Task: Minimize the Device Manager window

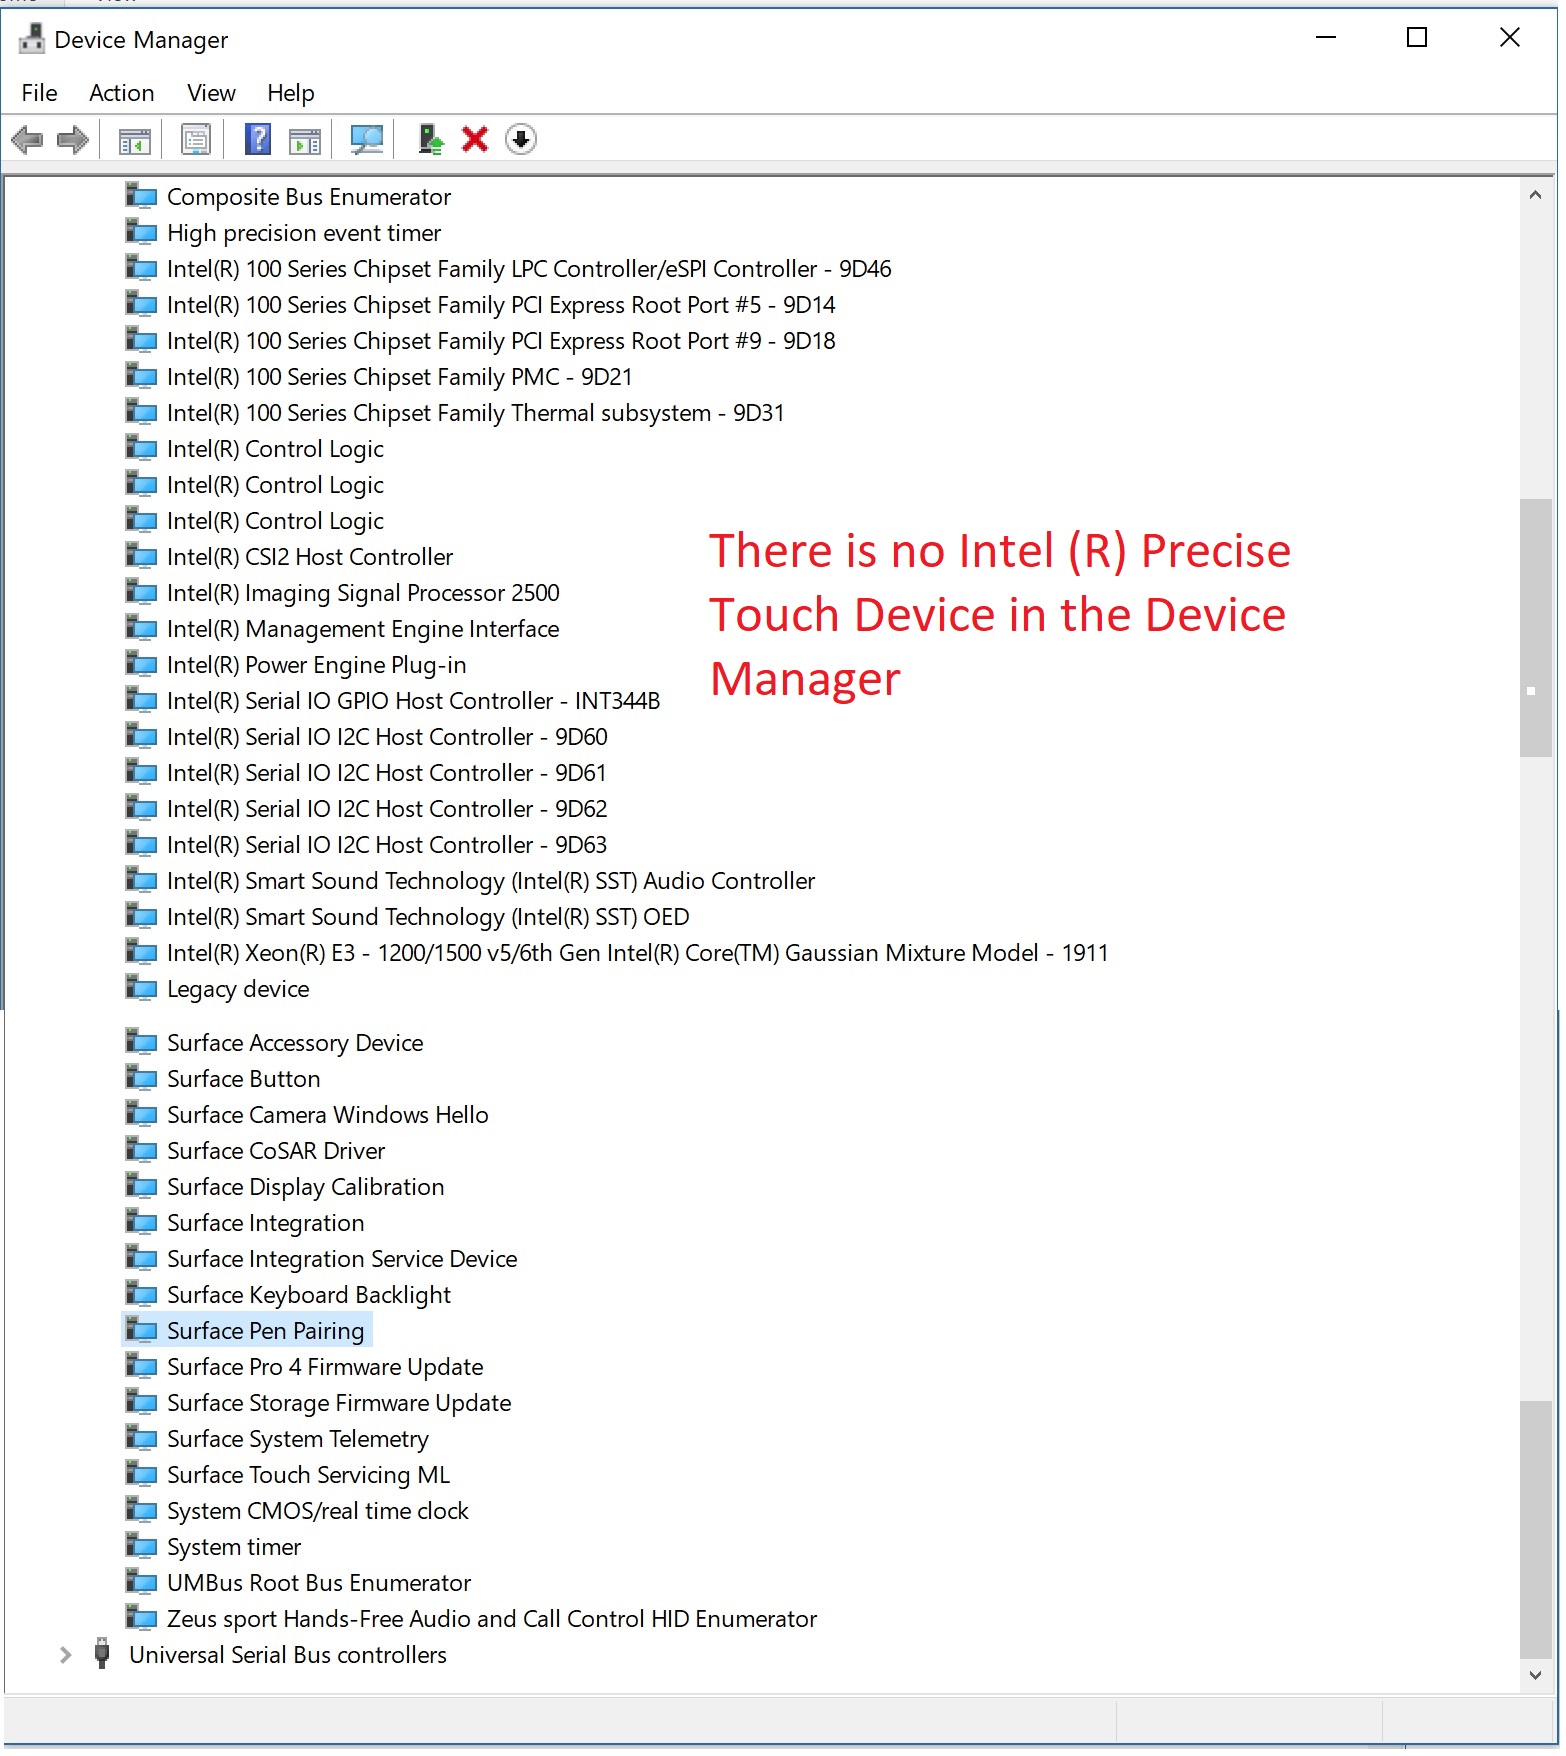Action: [x=1326, y=38]
